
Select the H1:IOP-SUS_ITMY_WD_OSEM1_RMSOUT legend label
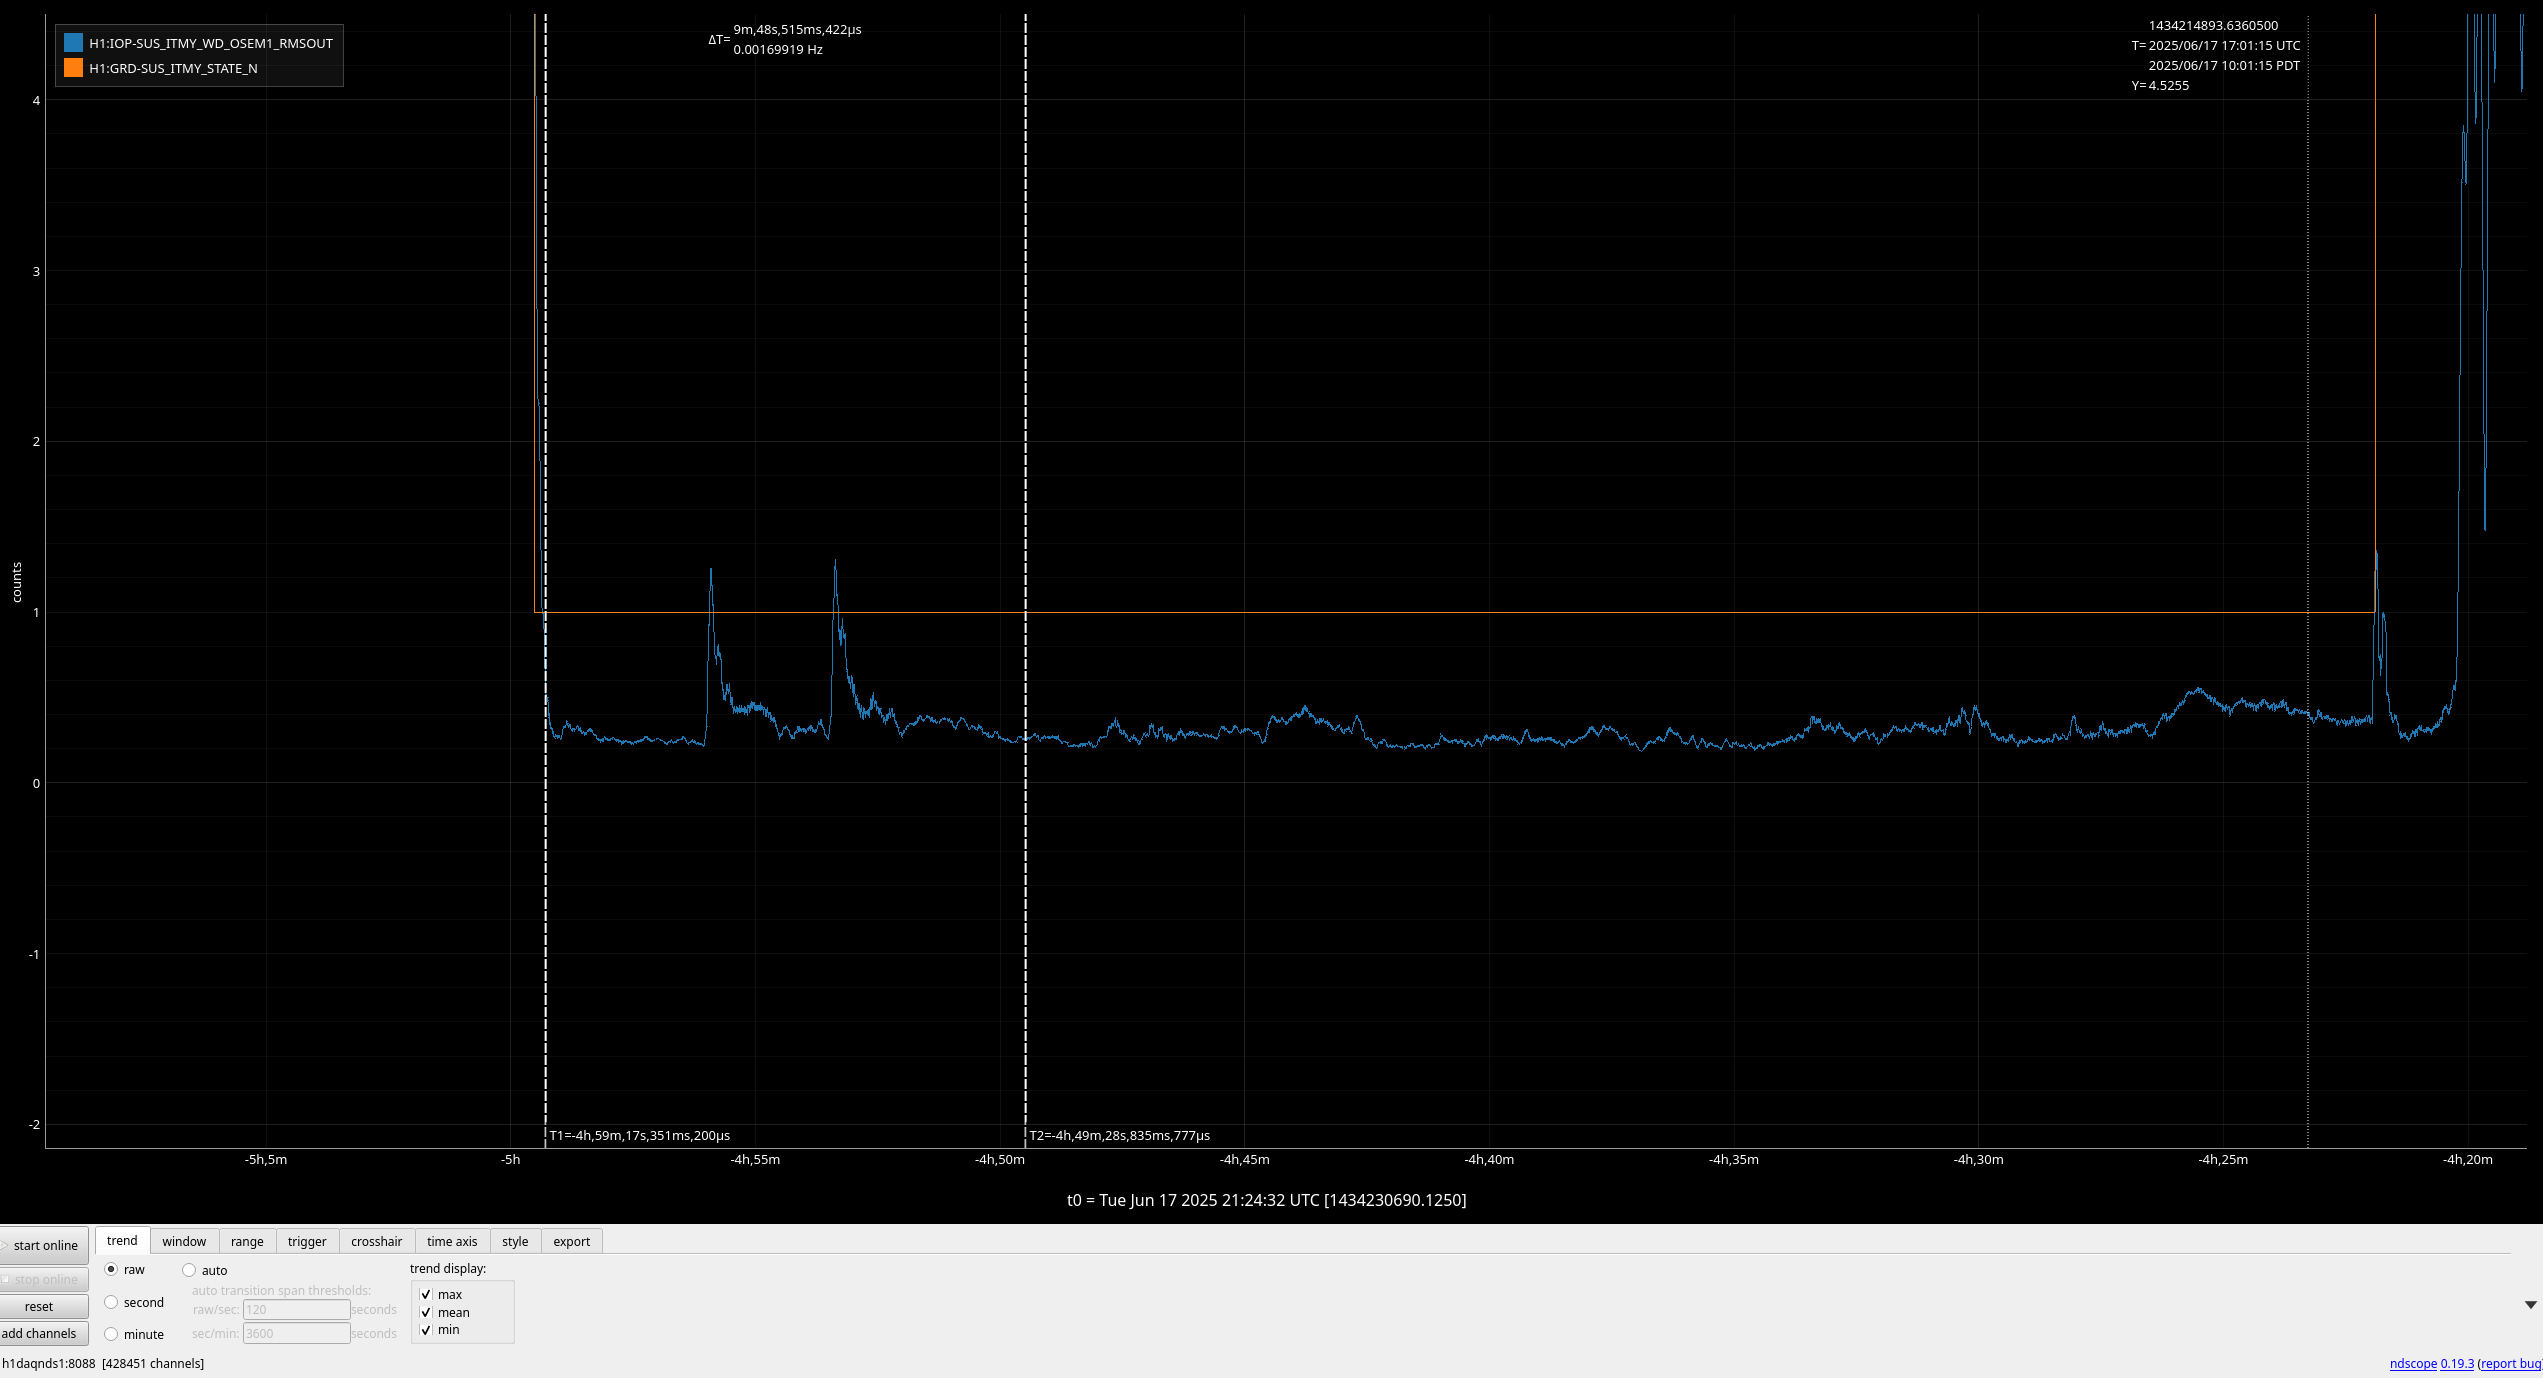pyautogui.click(x=211, y=43)
